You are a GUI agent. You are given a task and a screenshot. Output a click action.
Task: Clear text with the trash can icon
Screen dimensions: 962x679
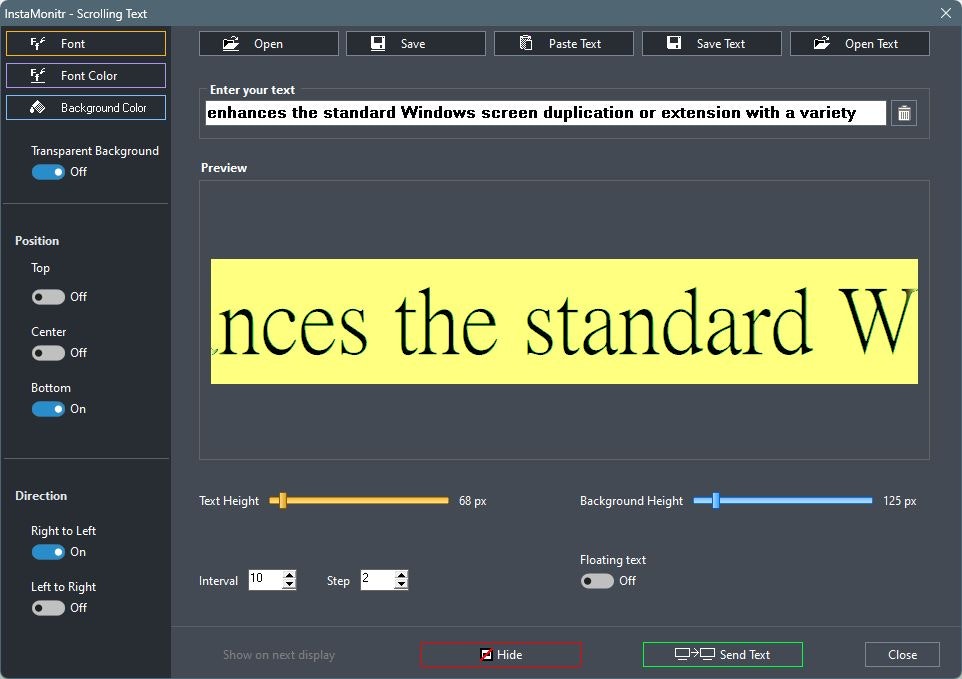coord(904,113)
